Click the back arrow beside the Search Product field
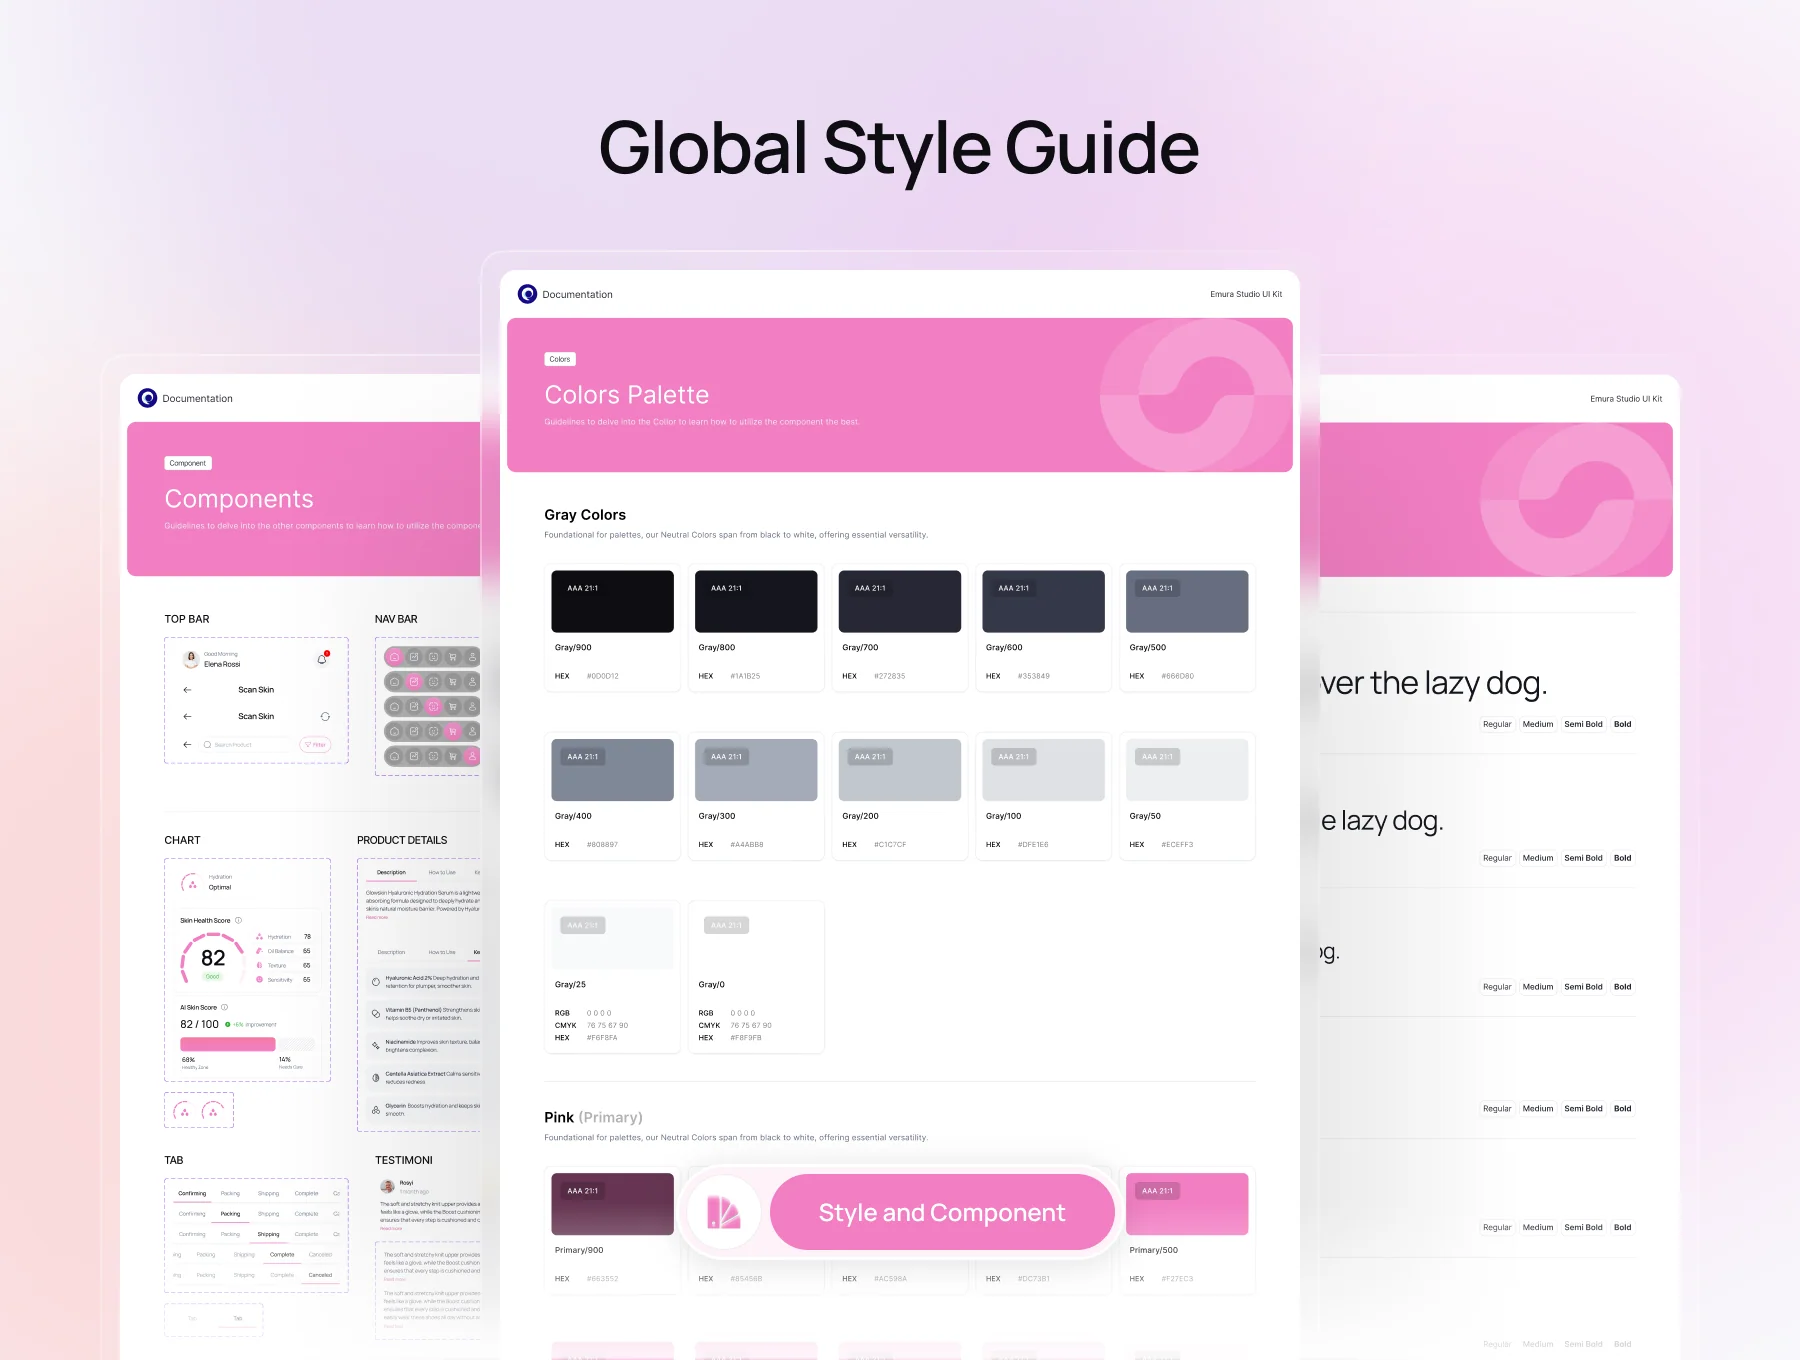The height and width of the screenshot is (1360, 1800). [x=187, y=745]
